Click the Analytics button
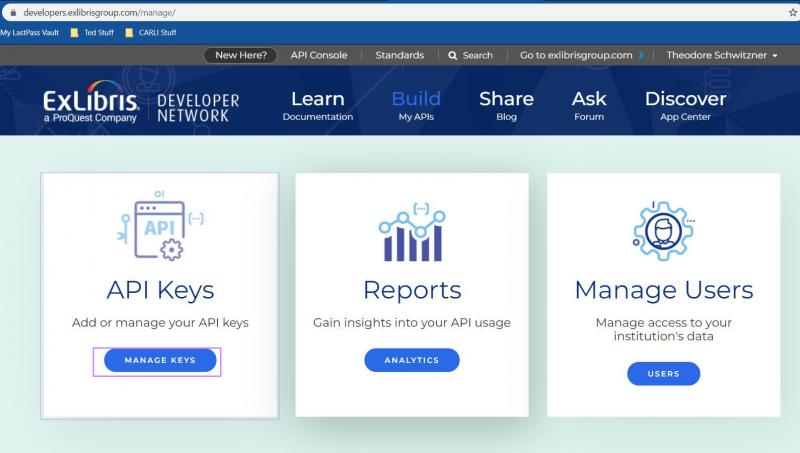Viewport: 800px width, 453px height. point(412,360)
